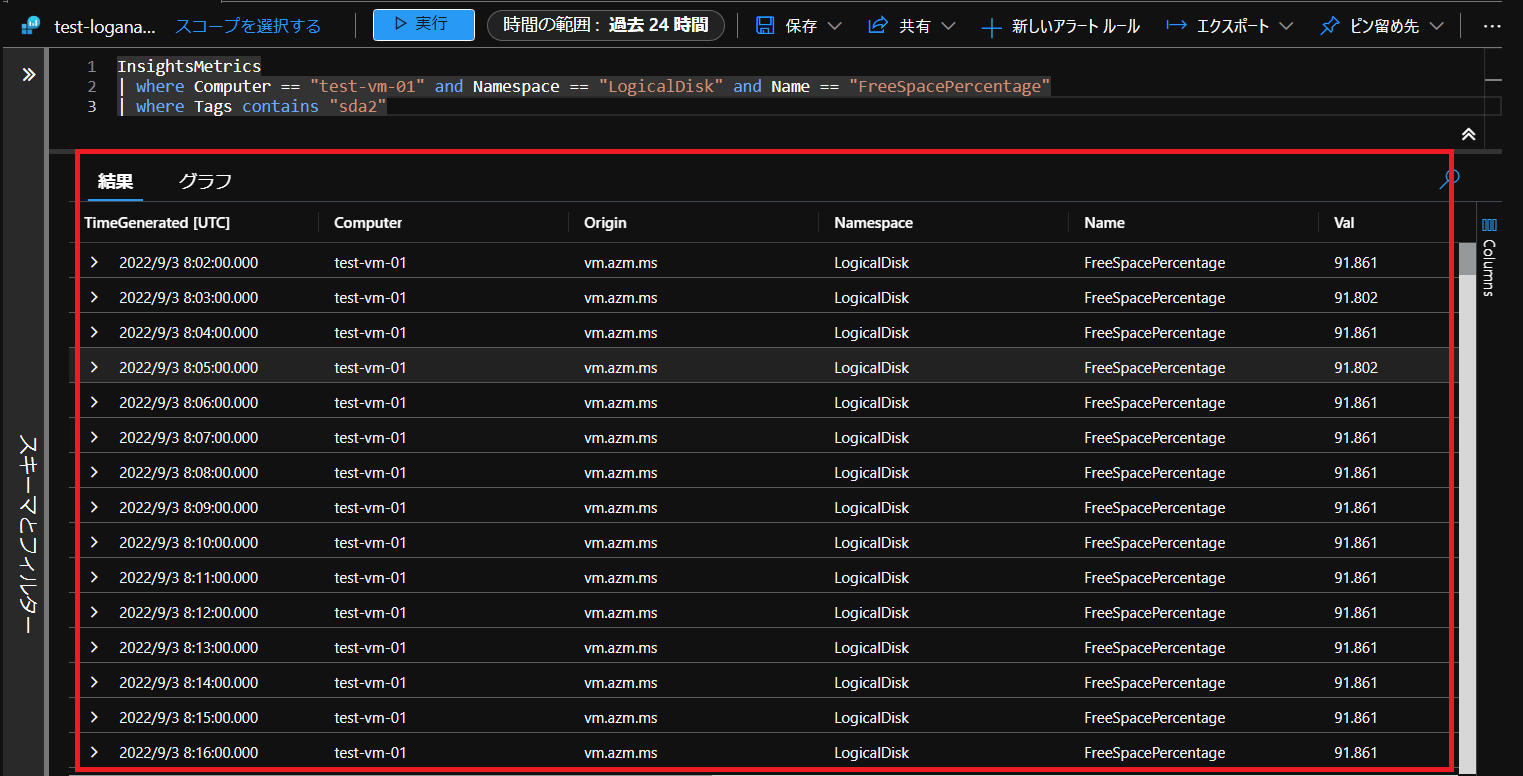Expand the 8:11:00.000 result row
Screen dimensions: 1523x776
(x=95, y=577)
